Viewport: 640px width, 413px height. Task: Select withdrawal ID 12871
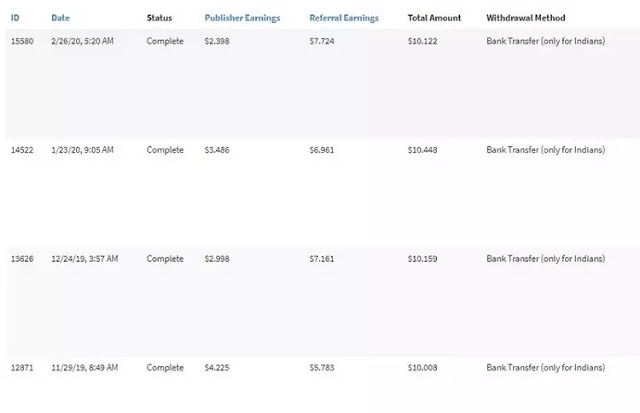(x=22, y=368)
